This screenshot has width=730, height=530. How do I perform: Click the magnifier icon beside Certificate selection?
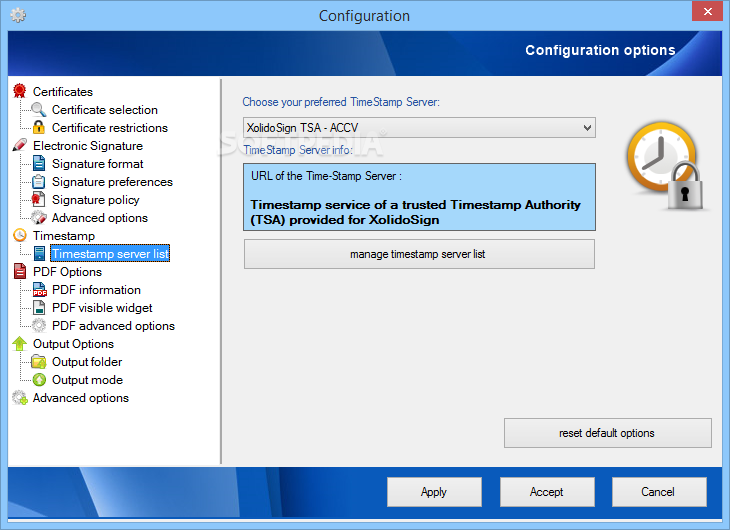pos(39,109)
